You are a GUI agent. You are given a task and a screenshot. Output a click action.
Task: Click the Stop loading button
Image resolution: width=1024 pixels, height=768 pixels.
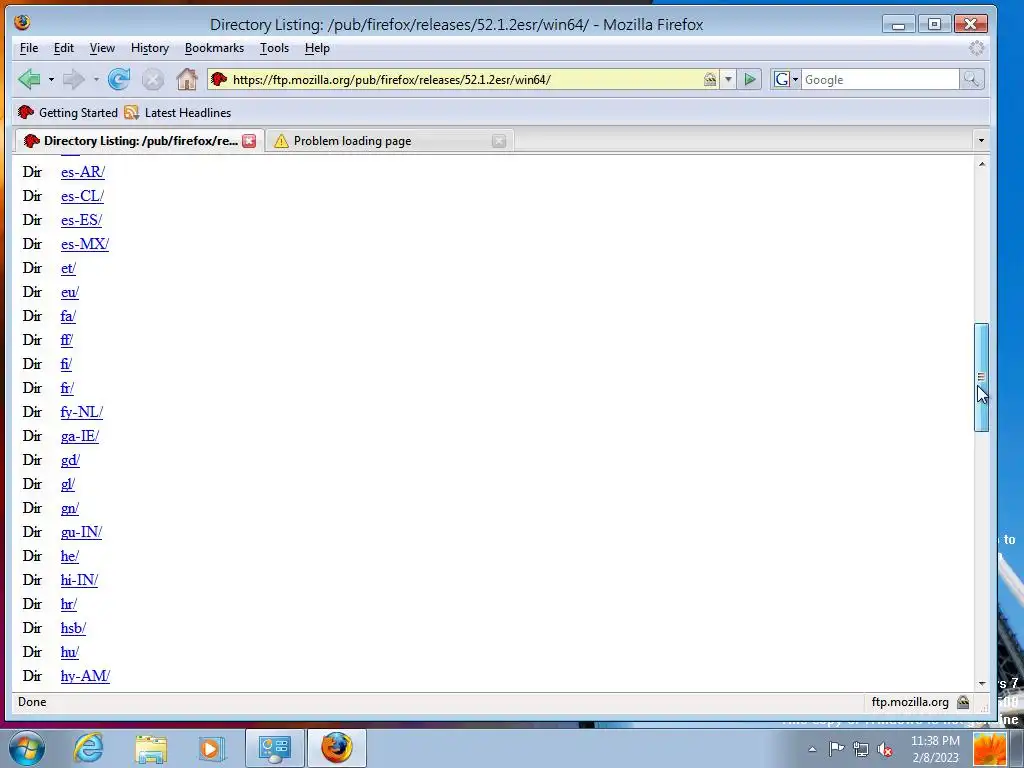click(153, 80)
